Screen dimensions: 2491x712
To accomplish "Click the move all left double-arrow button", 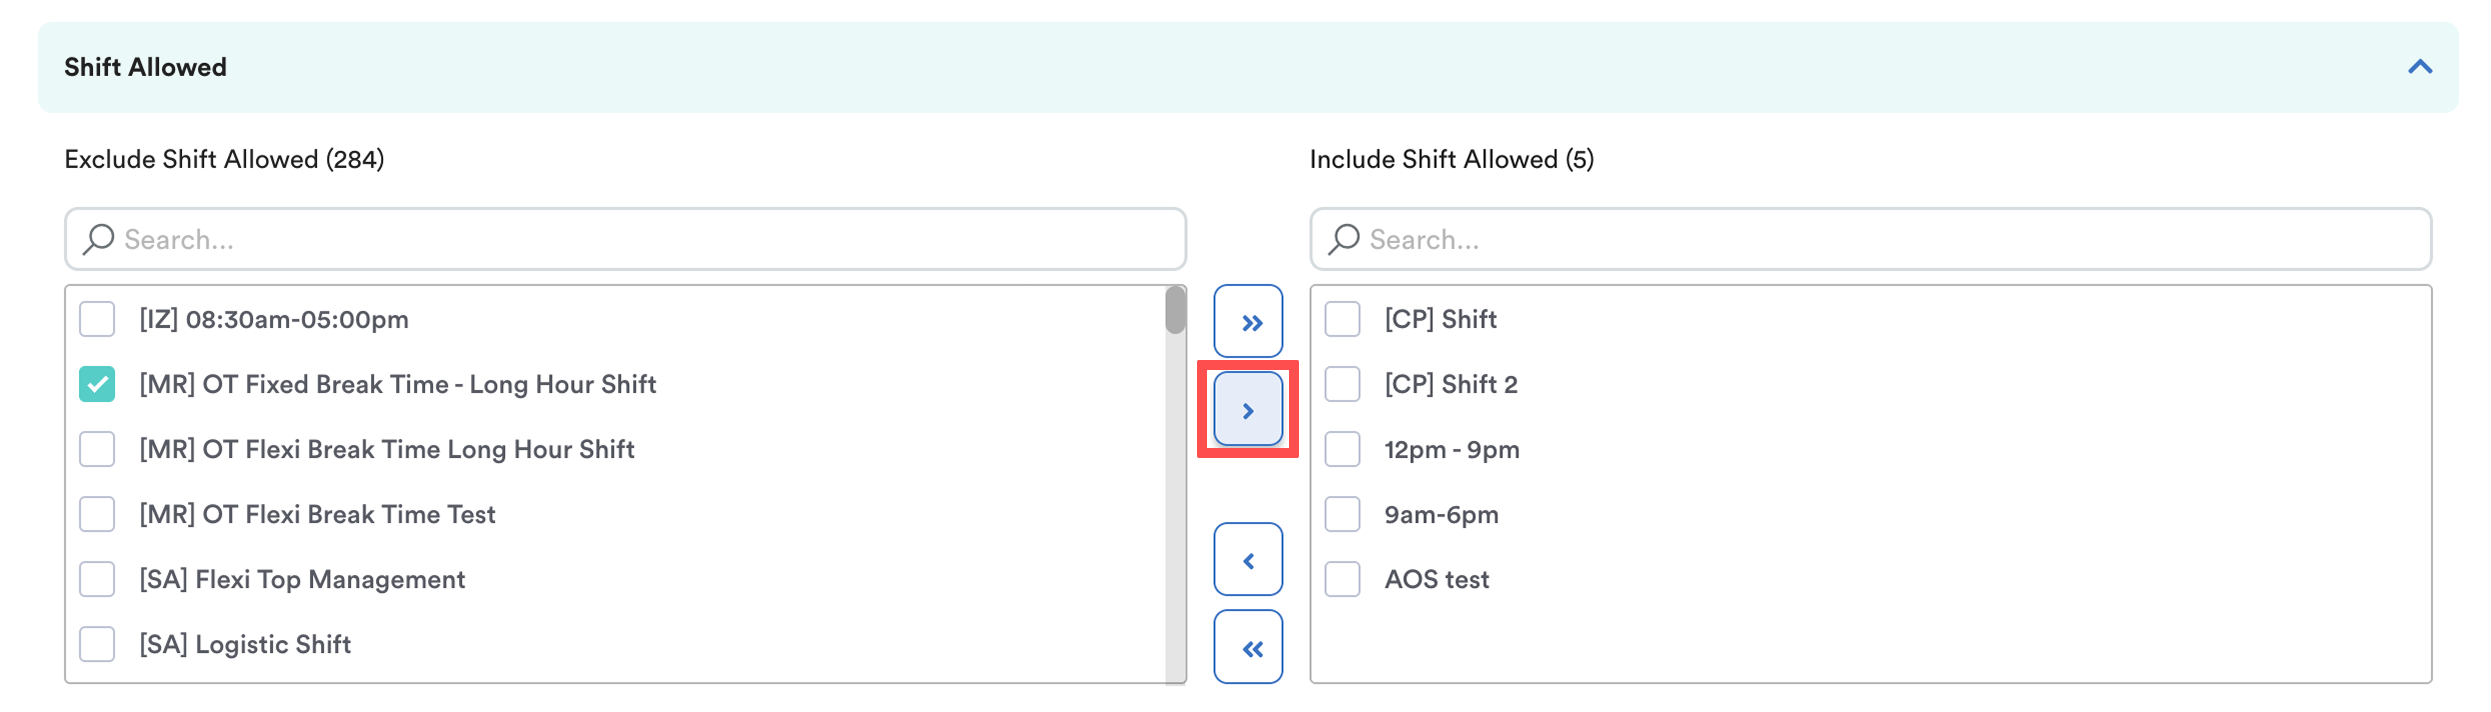I will point(1248,648).
